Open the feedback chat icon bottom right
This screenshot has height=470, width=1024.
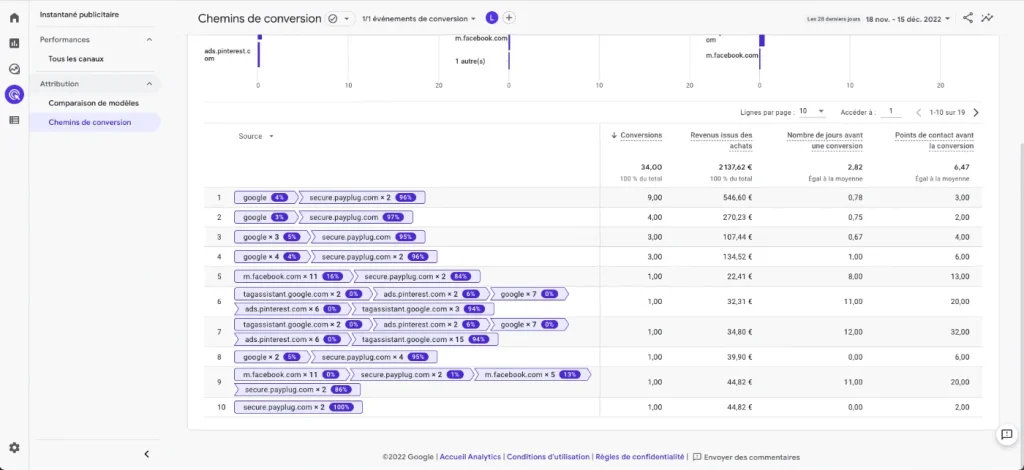tap(1006, 434)
